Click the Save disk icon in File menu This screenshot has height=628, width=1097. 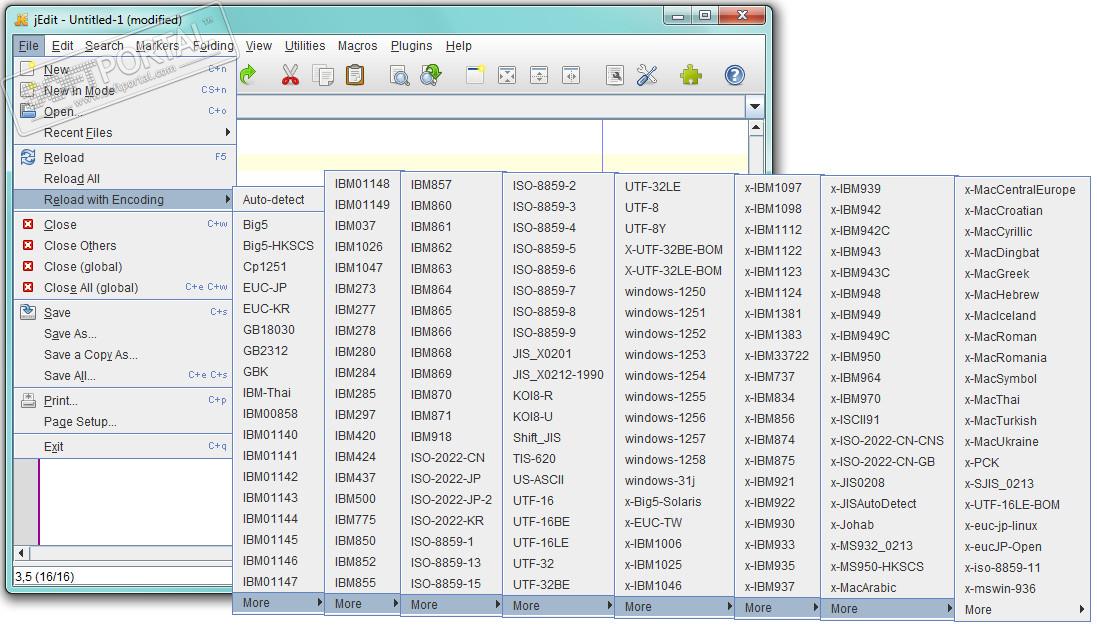28,312
